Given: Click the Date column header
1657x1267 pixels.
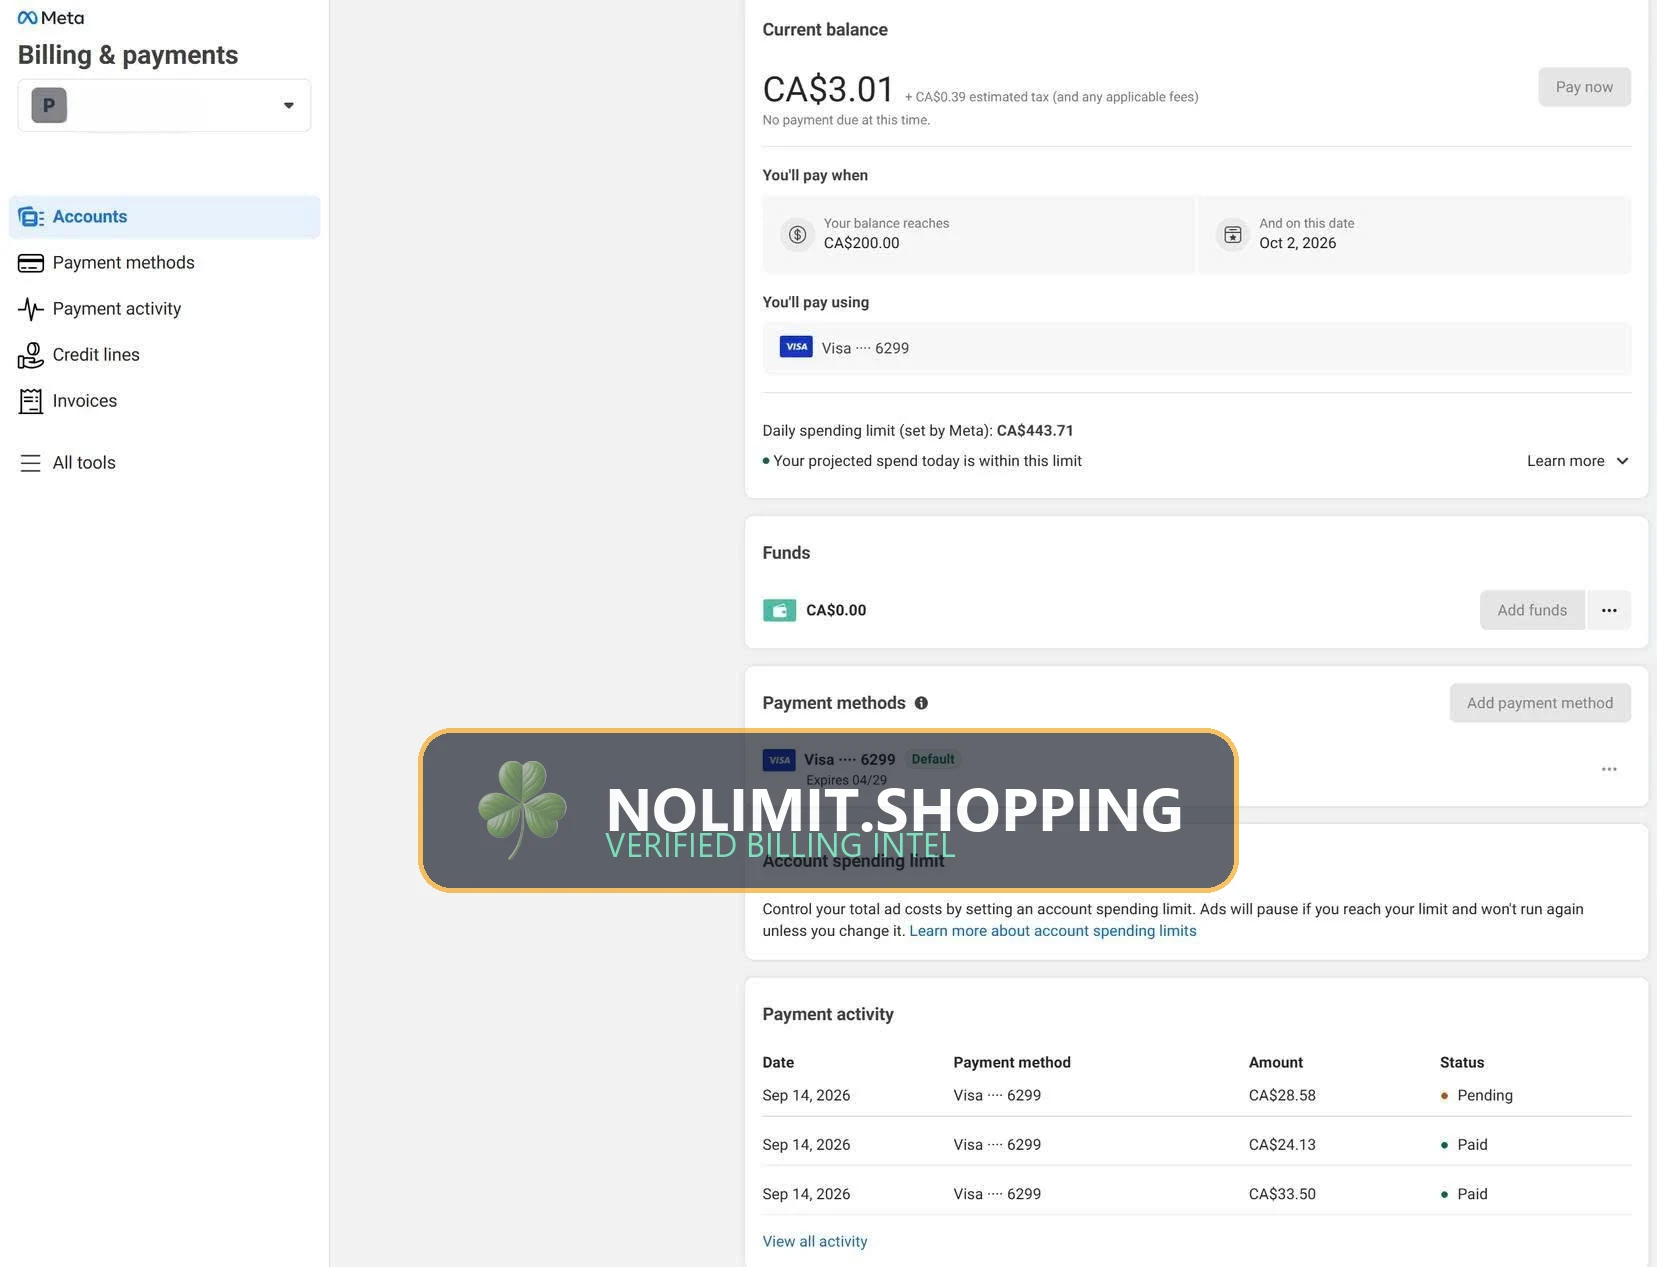Looking at the screenshot, I should point(778,1062).
